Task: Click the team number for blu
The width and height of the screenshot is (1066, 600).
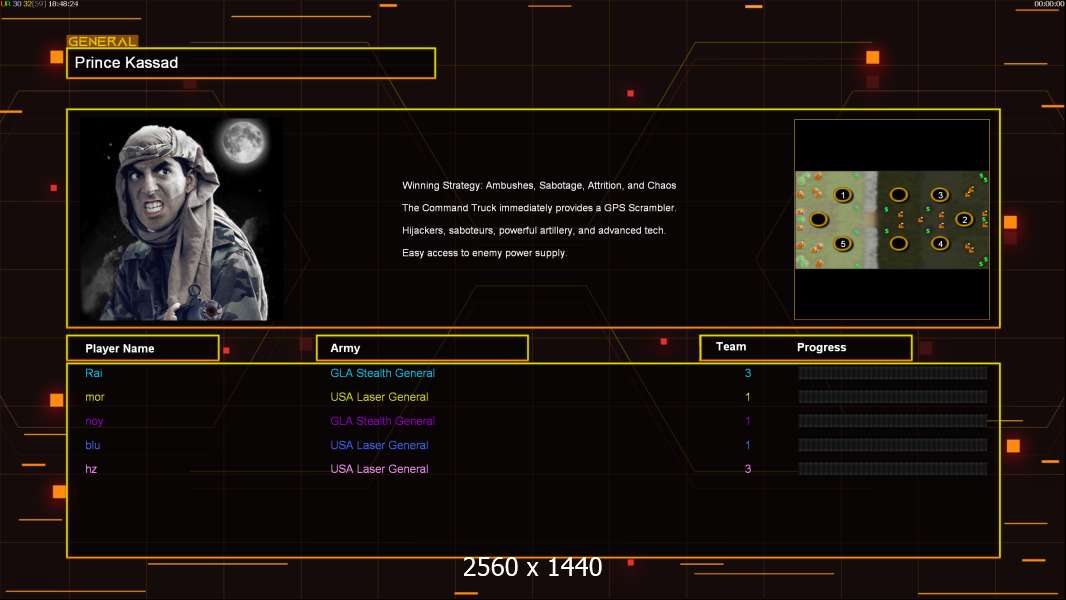Action: [747, 445]
